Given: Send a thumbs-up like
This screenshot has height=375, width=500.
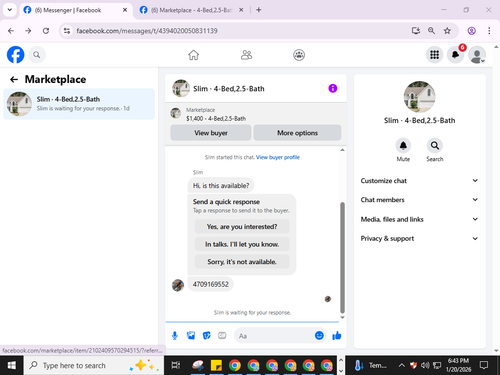Looking at the screenshot, I should click(337, 336).
